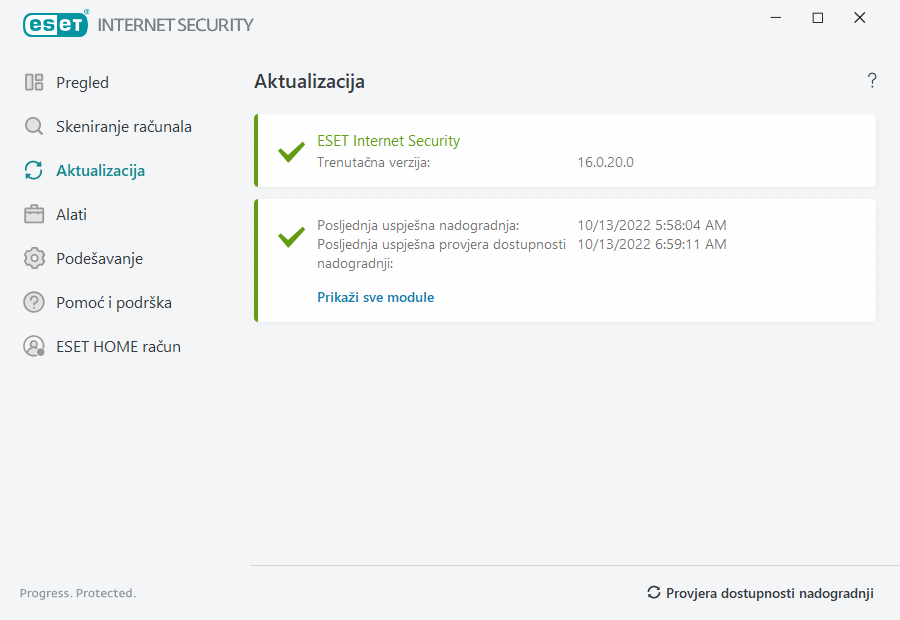Select Podešavanje in the sidebar

(x=99, y=259)
